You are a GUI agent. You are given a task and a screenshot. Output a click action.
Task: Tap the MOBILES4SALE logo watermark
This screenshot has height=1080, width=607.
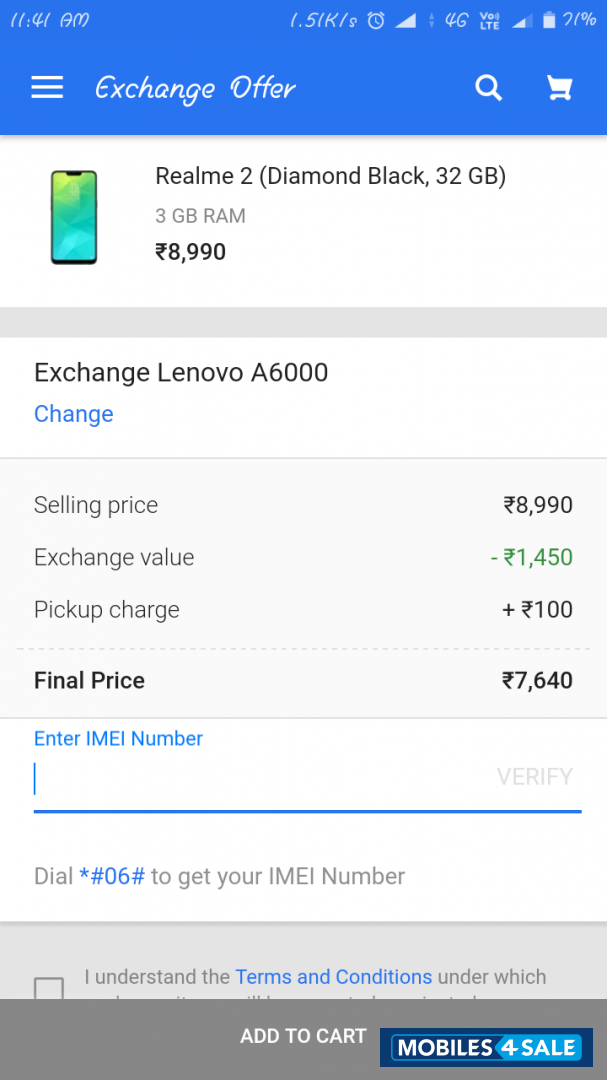(x=486, y=1047)
